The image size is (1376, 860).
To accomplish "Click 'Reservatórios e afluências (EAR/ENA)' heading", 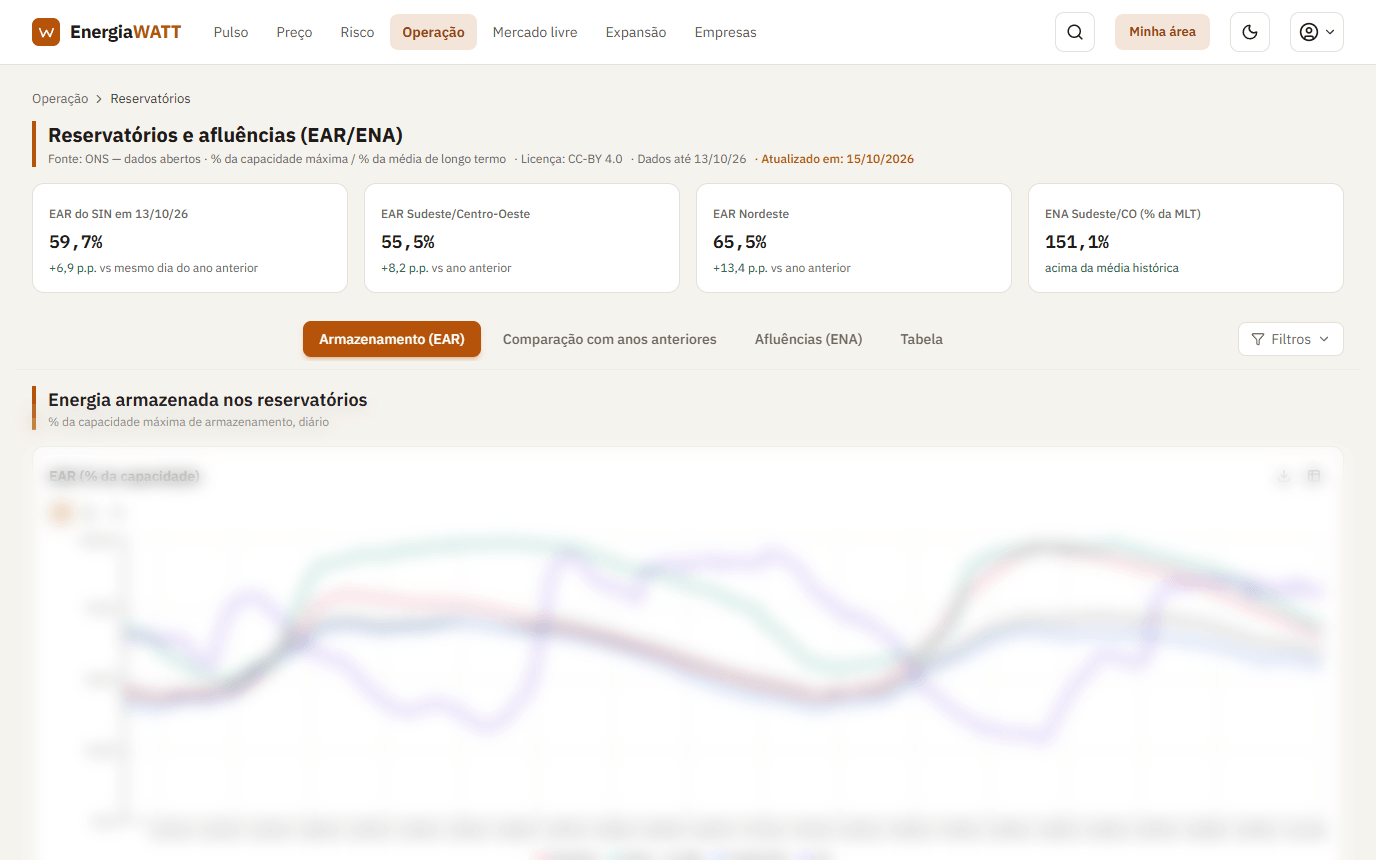I will pyautogui.click(x=225, y=135).
